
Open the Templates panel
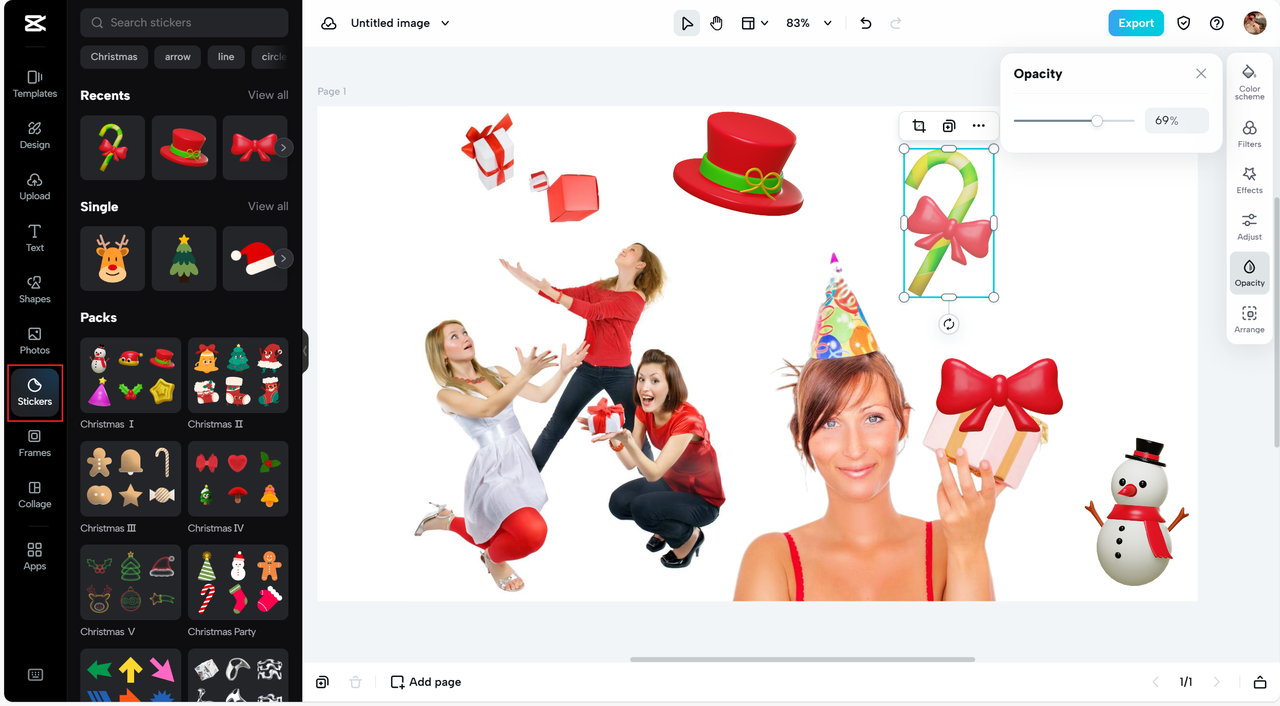[35, 84]
